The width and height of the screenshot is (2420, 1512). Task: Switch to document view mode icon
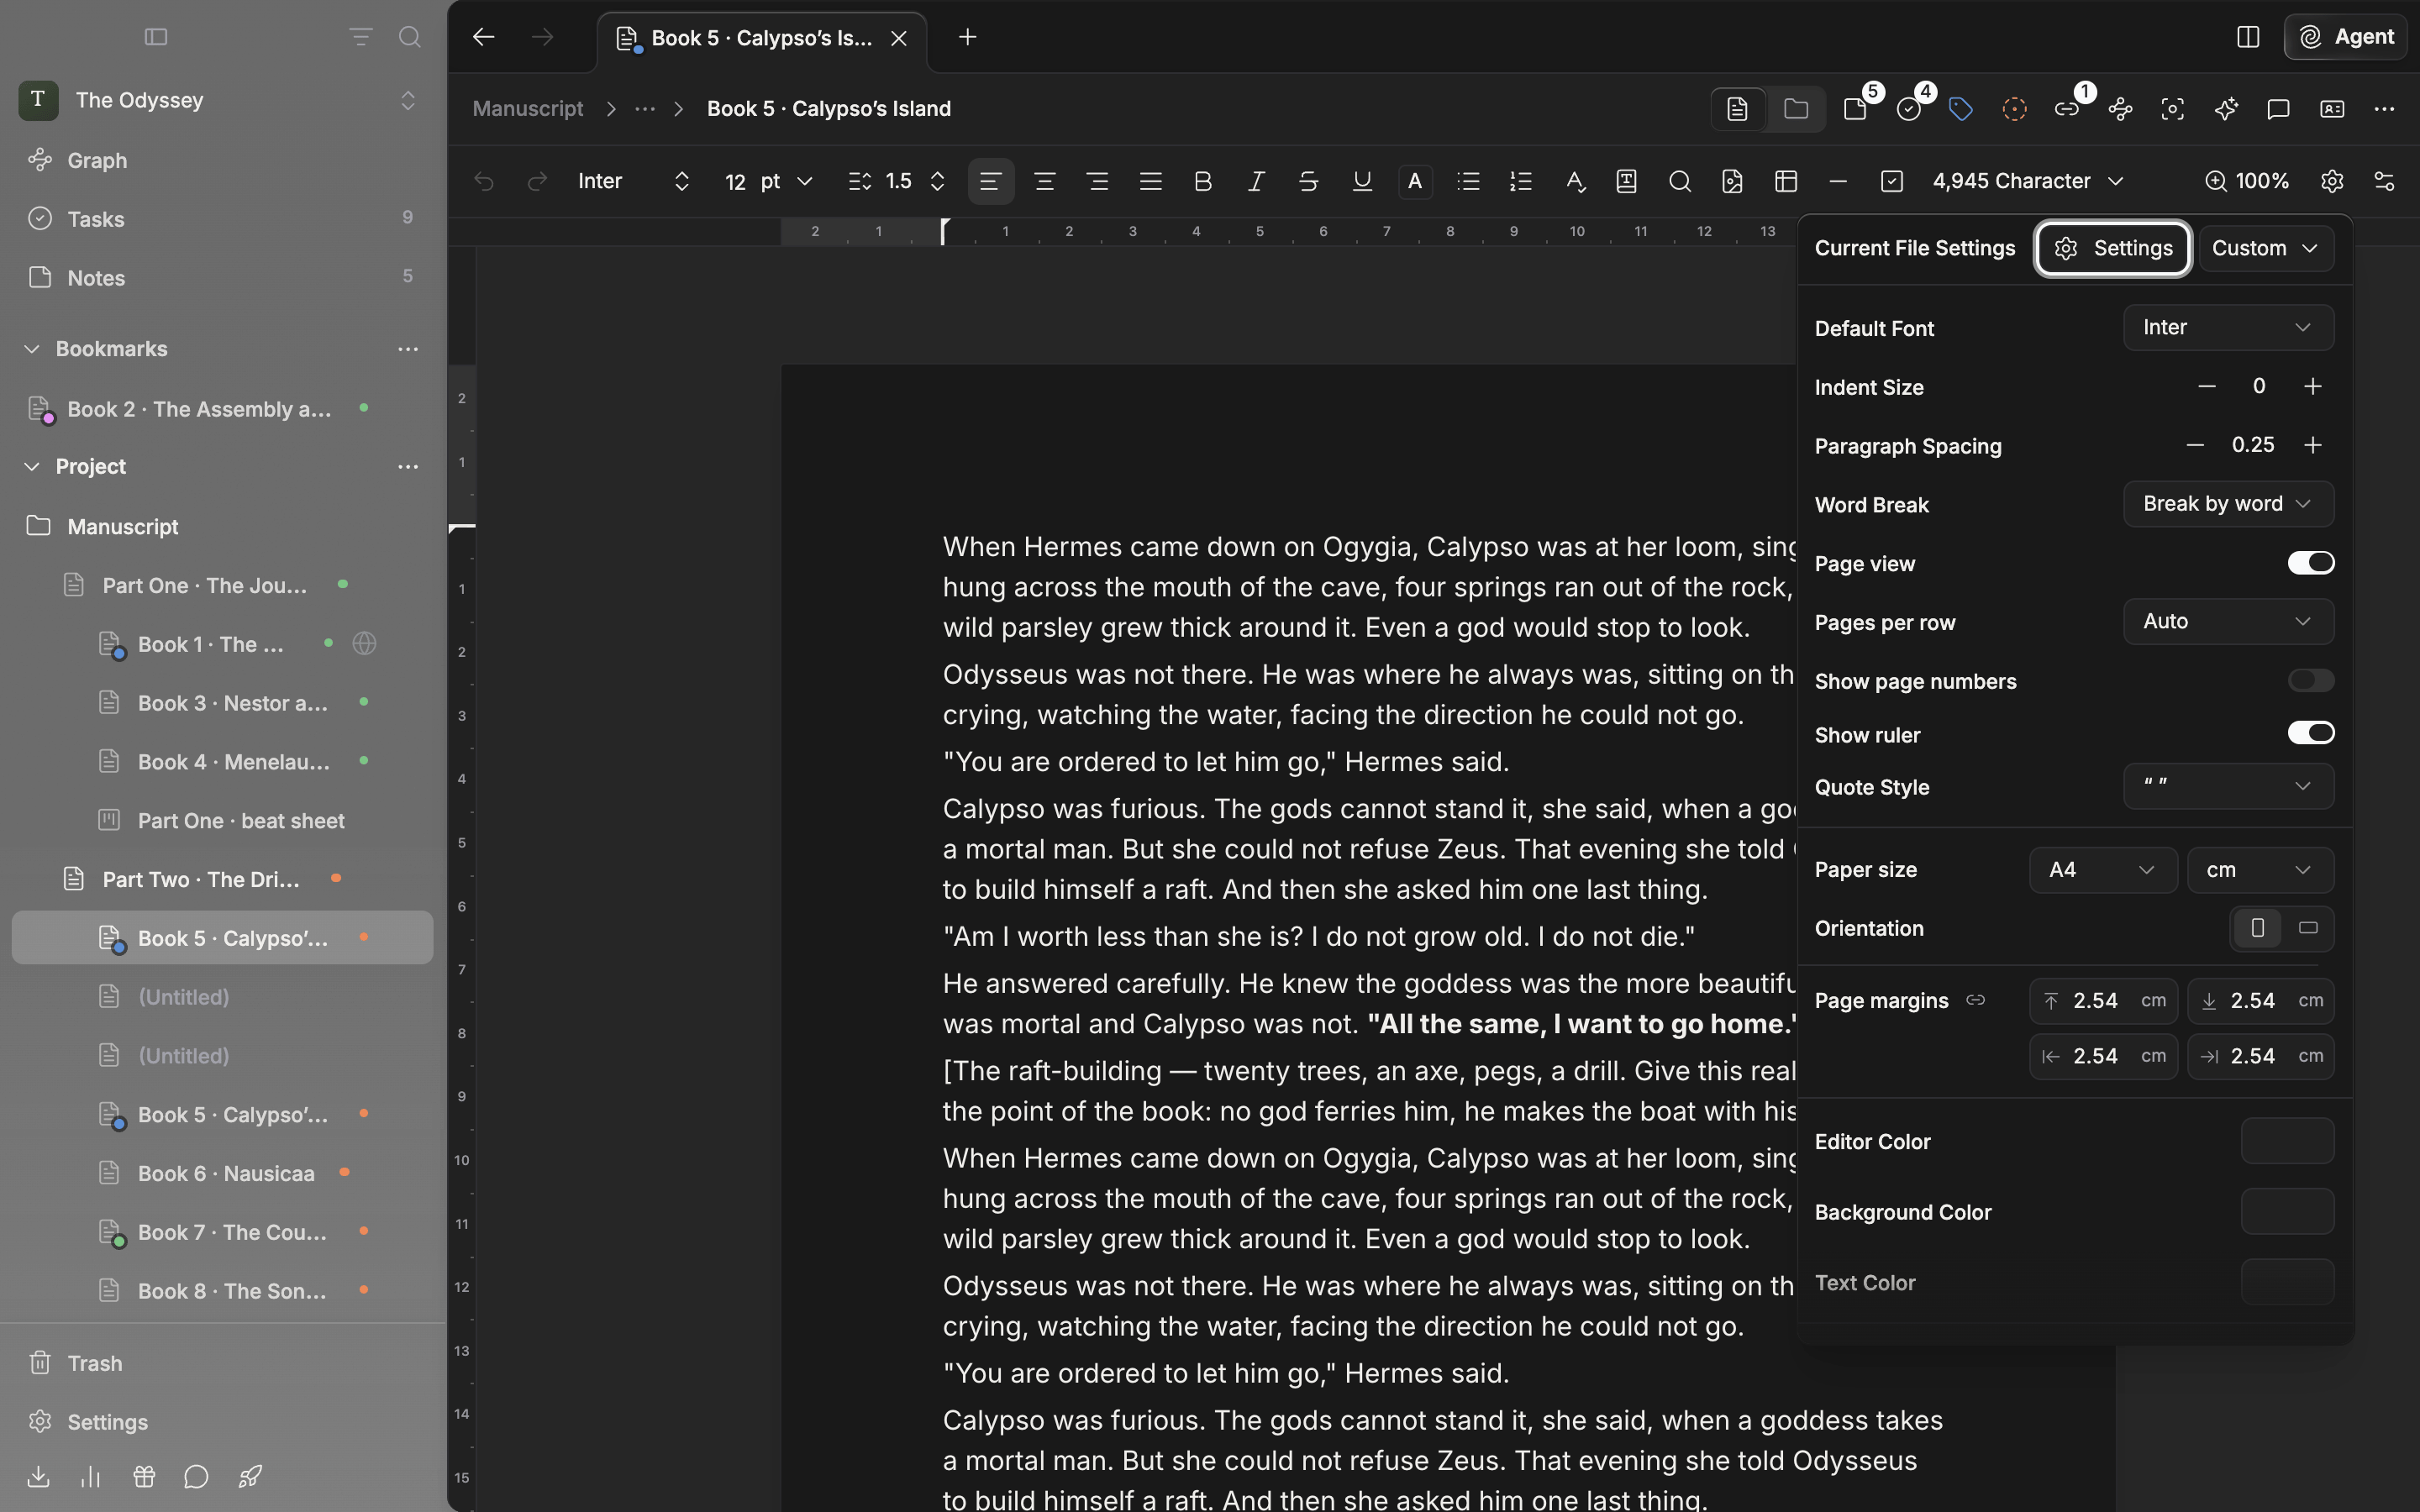point(1738,109)
